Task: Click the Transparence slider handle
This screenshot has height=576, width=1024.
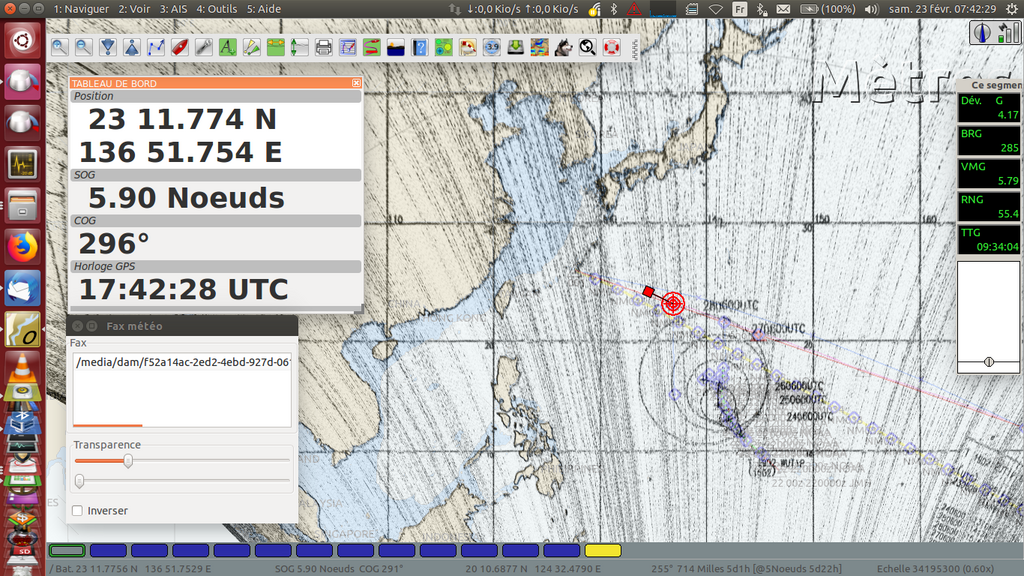Action: [128, 461]
